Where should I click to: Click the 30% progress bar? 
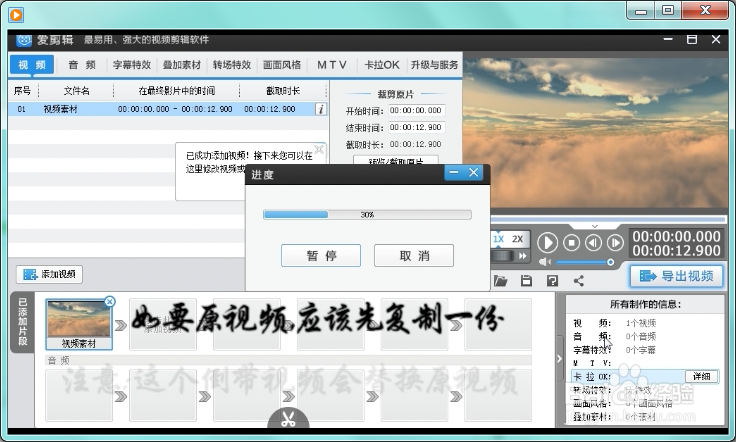point(367,214)
